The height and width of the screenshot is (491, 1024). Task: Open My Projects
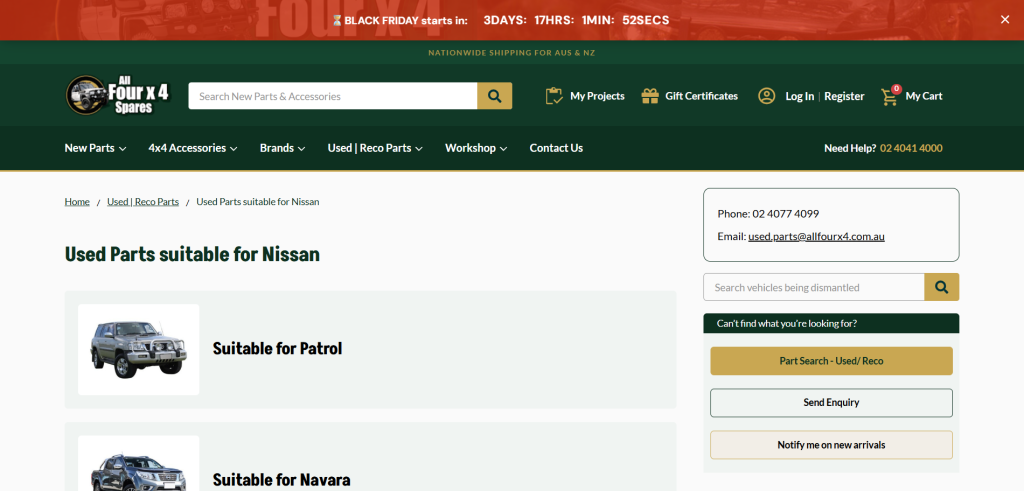click(x=597, y=96)
